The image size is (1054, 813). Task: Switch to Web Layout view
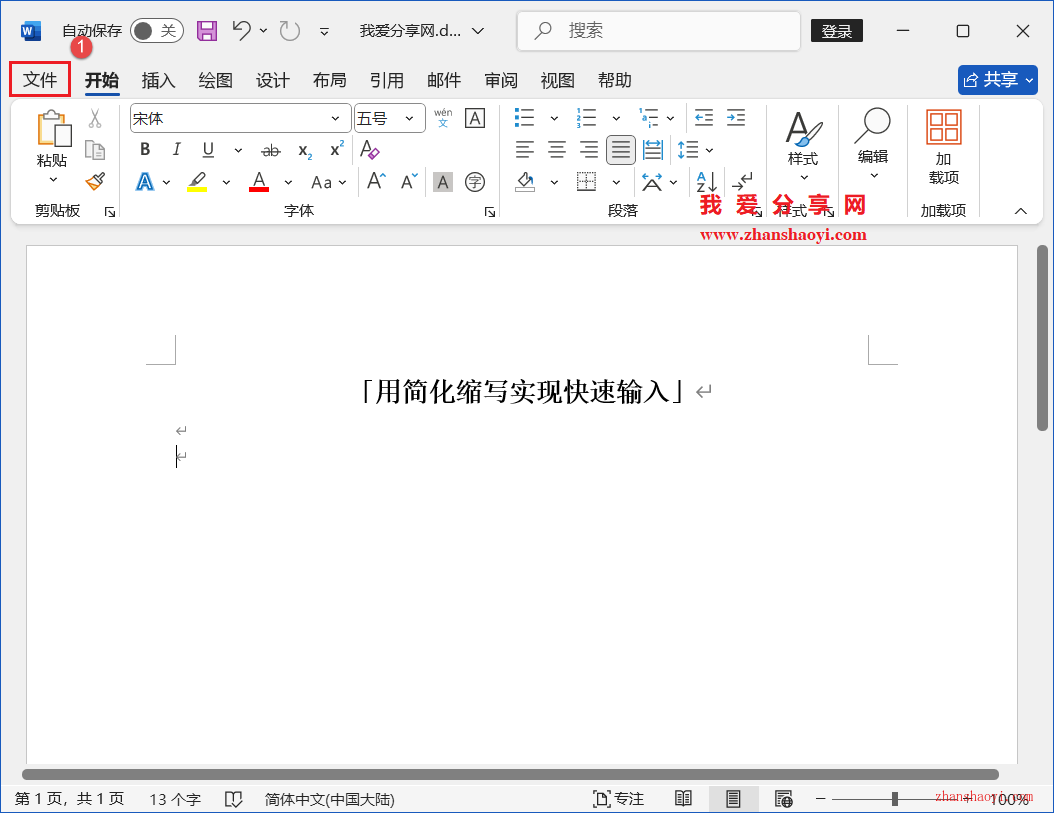(783, 799)
